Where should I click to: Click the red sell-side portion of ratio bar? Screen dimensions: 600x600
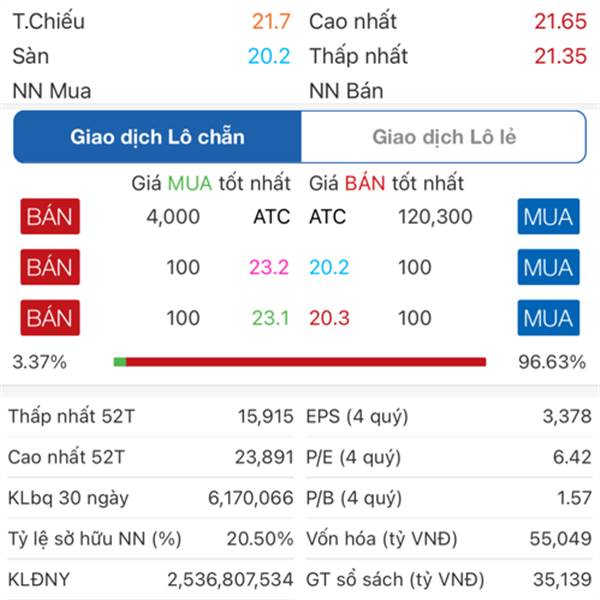(x=306, y=362)
